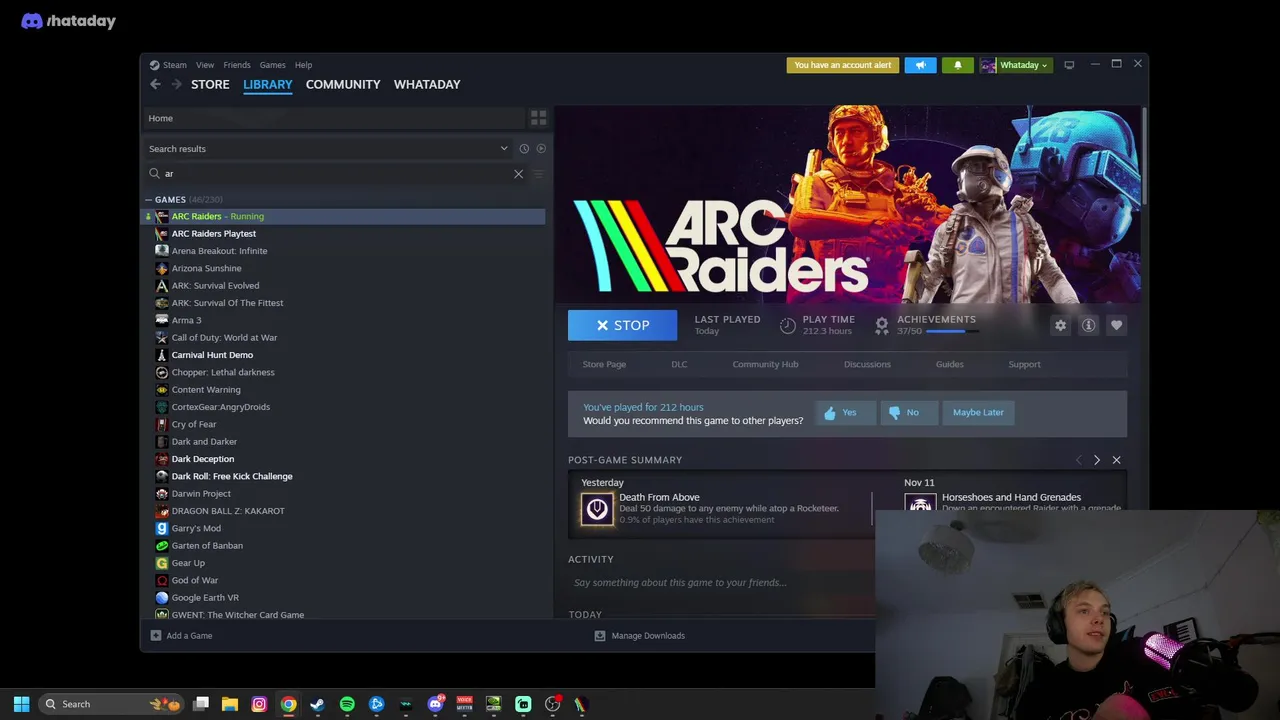Go to the COMMUNITY tab
The height and width of the screenshot is (720, 1280).
343,84
